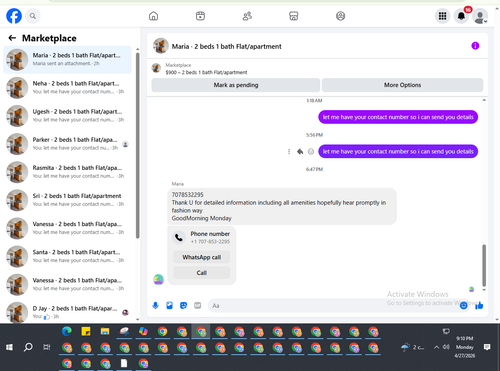This screenshot has height=371, width=500.
Task: Open Rasmita conversation in the list
Action: click(67, 172)
